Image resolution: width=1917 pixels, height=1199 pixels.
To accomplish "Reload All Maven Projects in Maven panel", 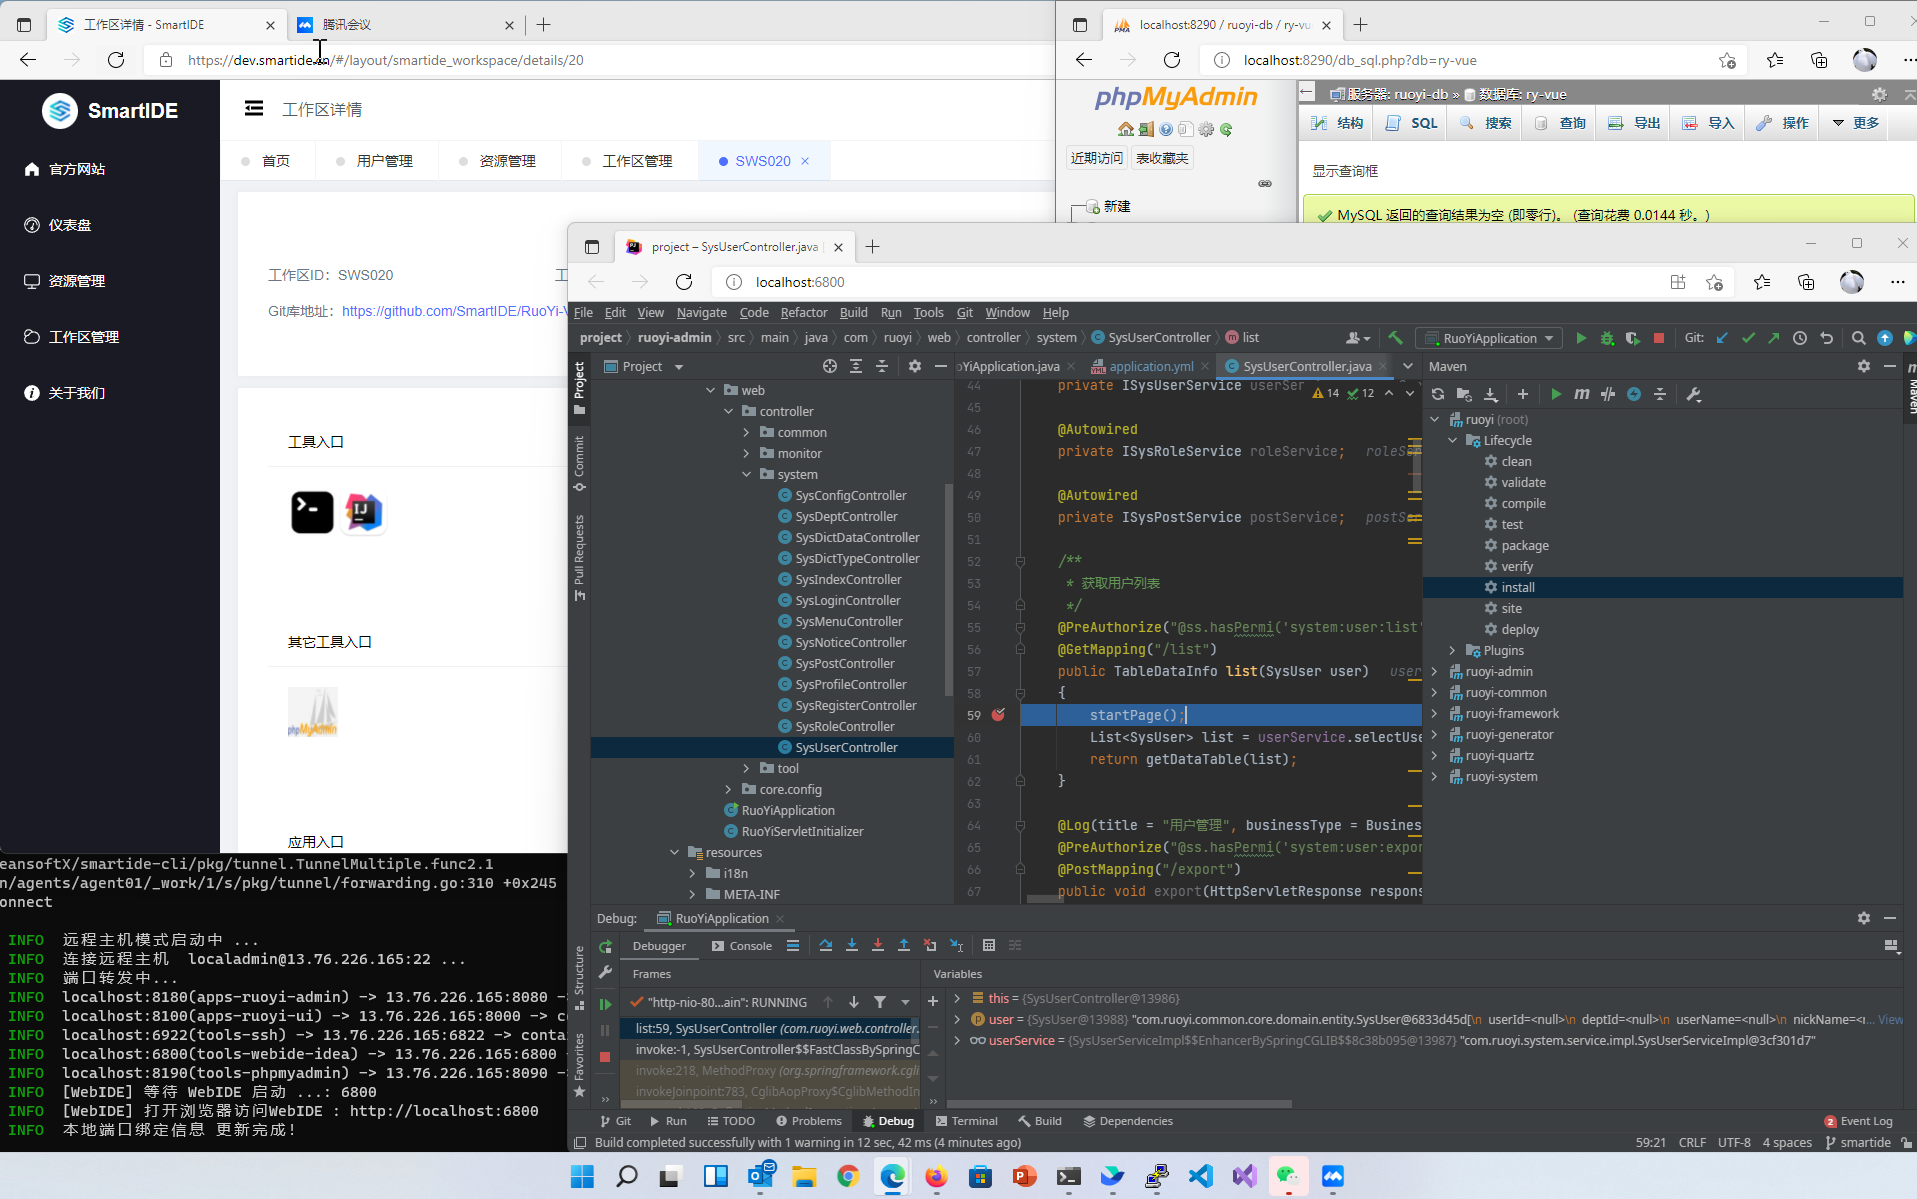I will (1437, 394).
